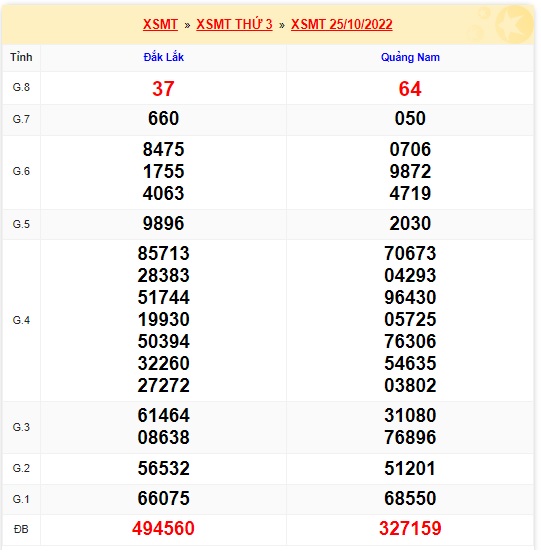Select G.4 number 27272
Viewport: 541px width, 556px height.
pos(163,385)
